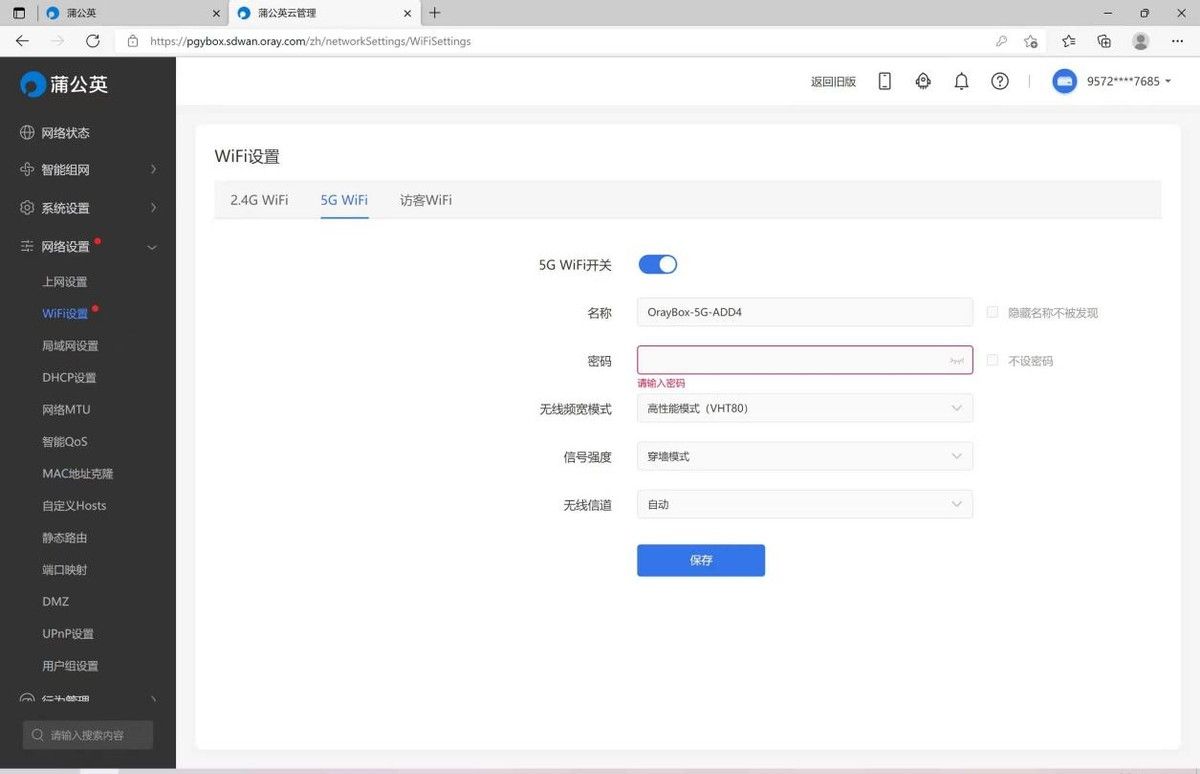1200x774 pixels.
Task: Open the DHCP设置 sidebar item
Action: coord(69,377)
